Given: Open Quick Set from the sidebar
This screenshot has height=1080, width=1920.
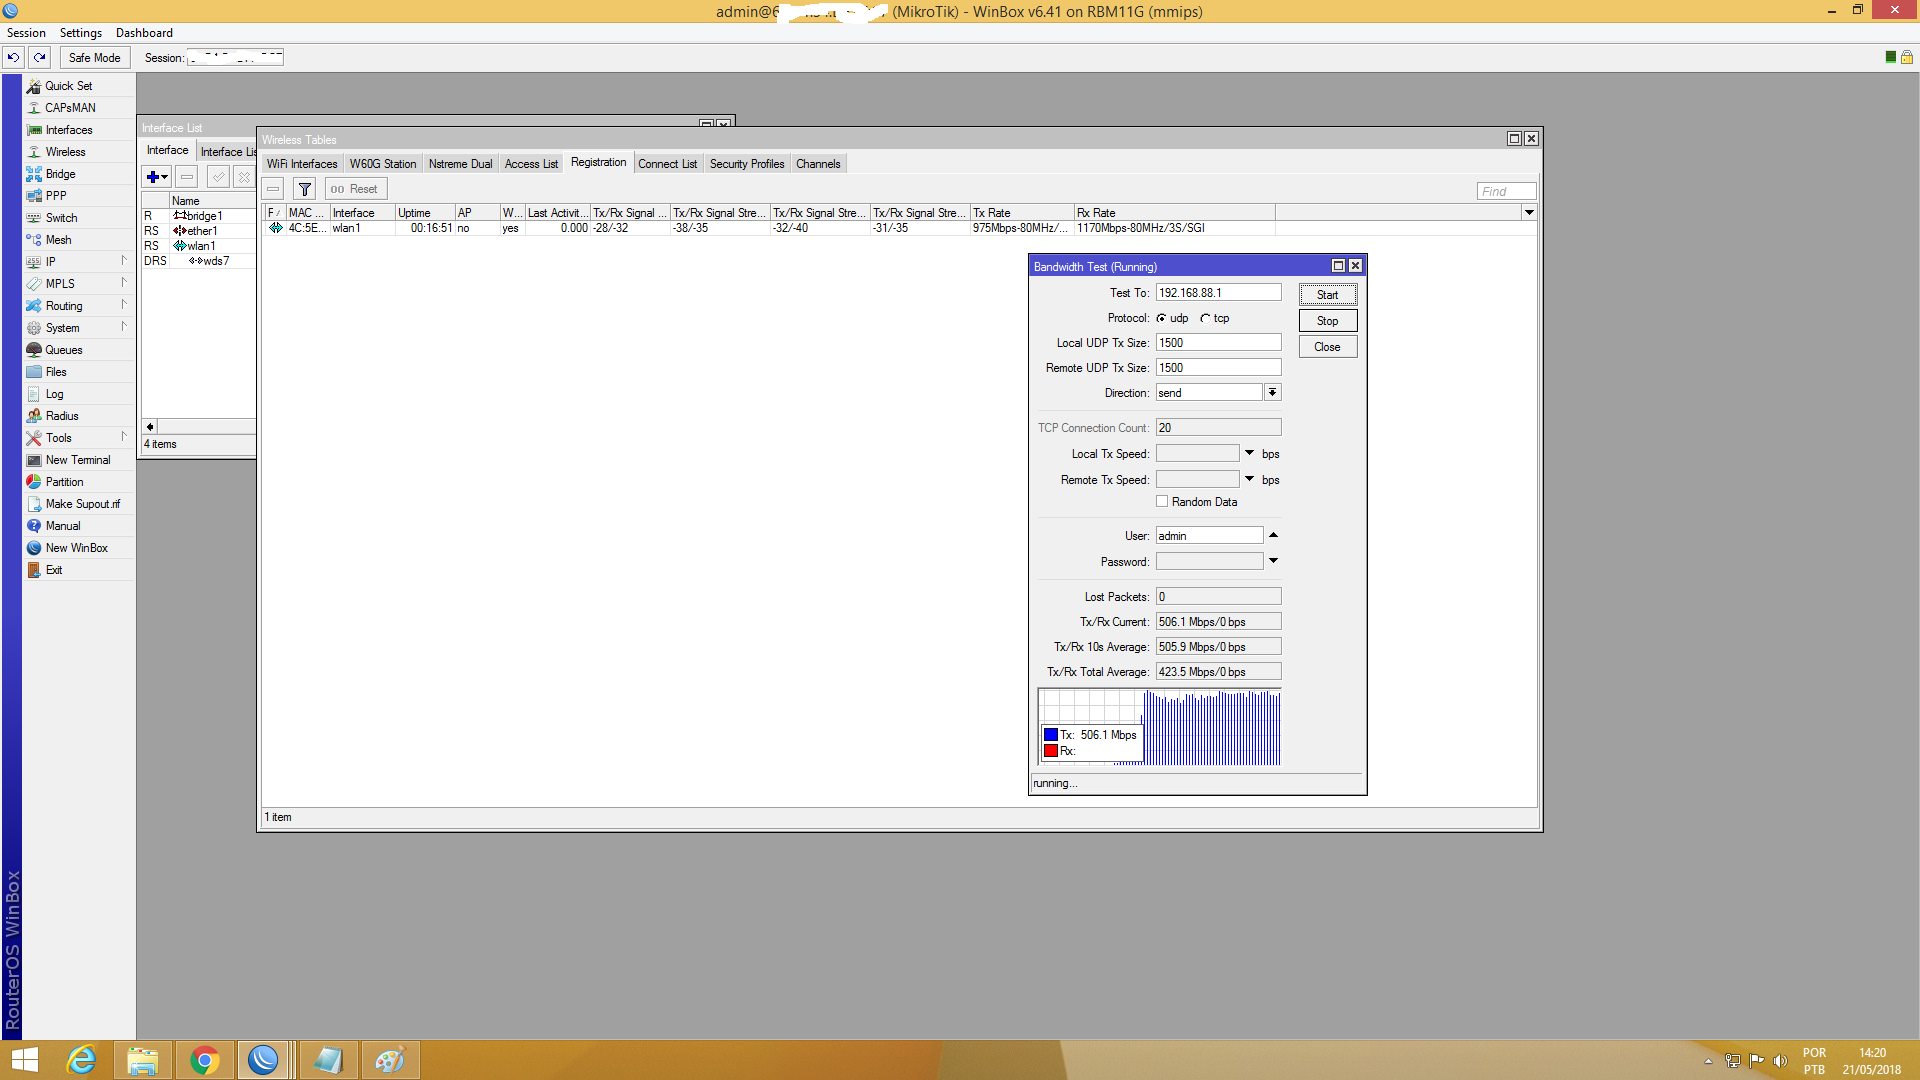Looking at the screenshot, I should (68, 86).
